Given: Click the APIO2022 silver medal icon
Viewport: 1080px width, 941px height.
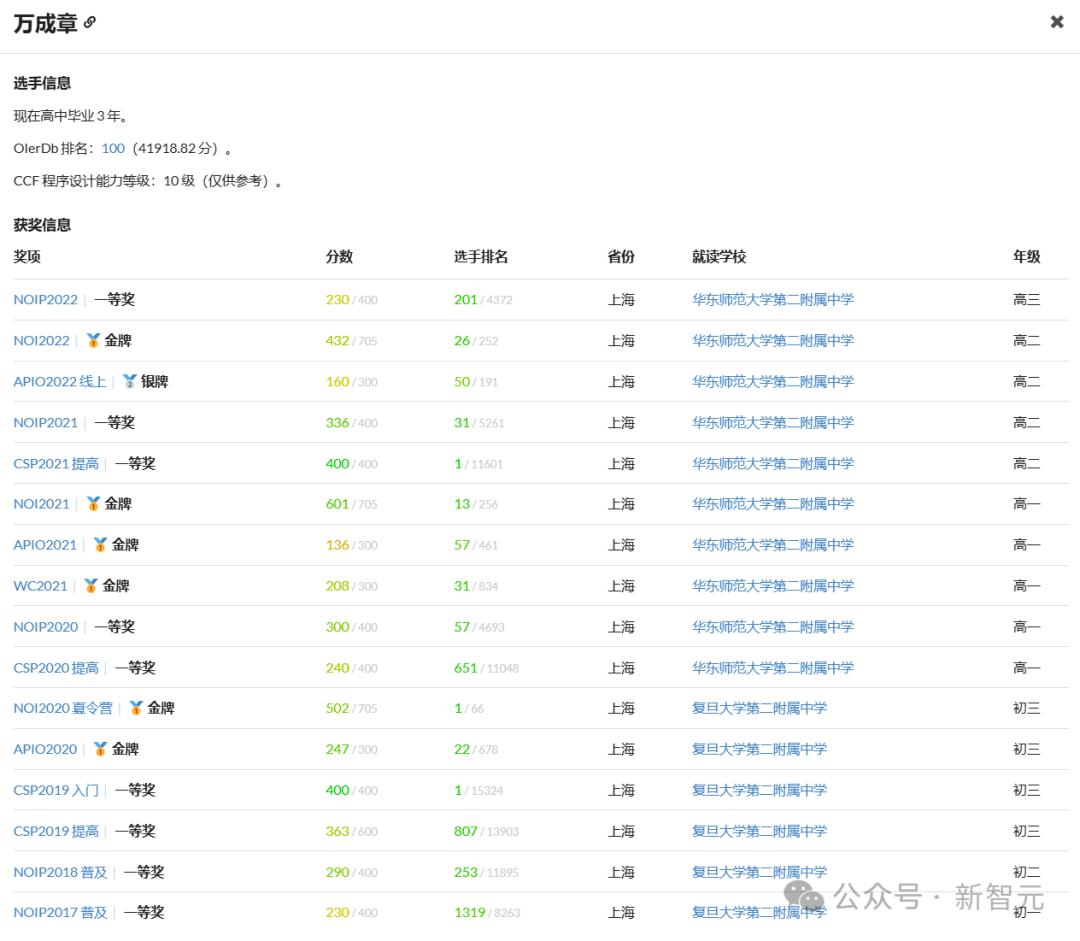Looking at the screenshot, I should pyautogui.click(x=129, y=381).
